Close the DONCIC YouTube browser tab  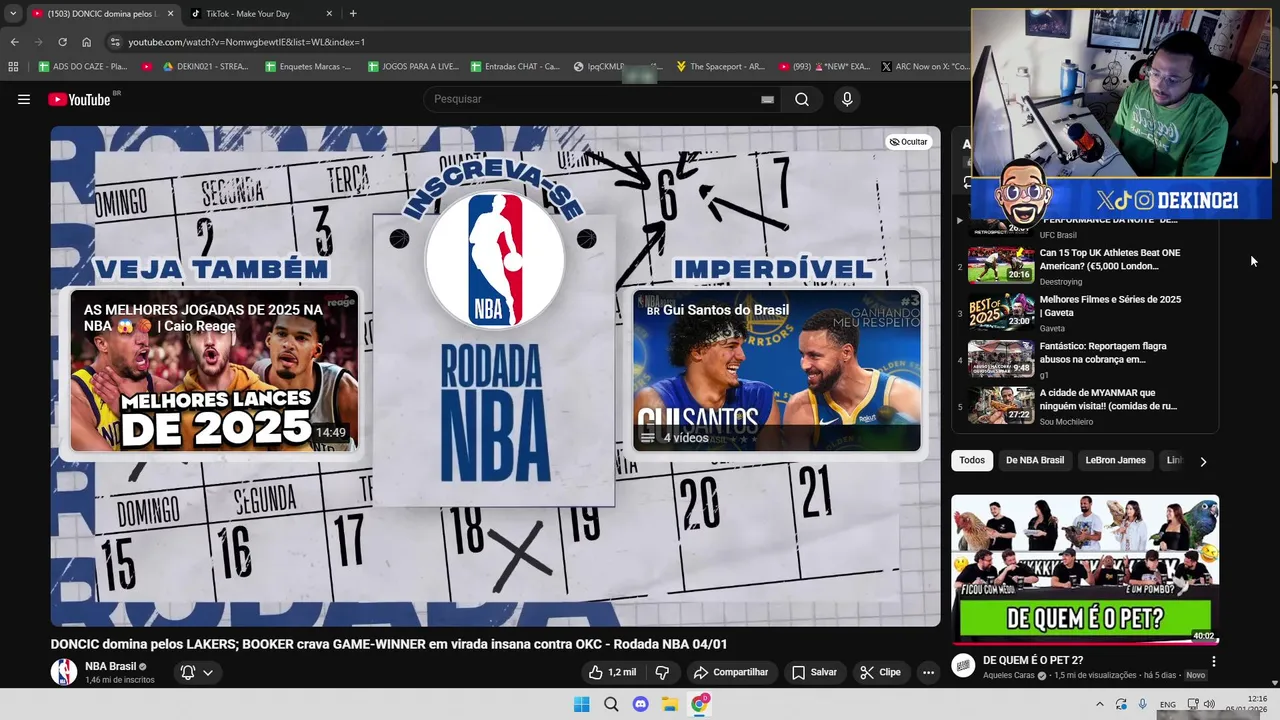[170, 14]
